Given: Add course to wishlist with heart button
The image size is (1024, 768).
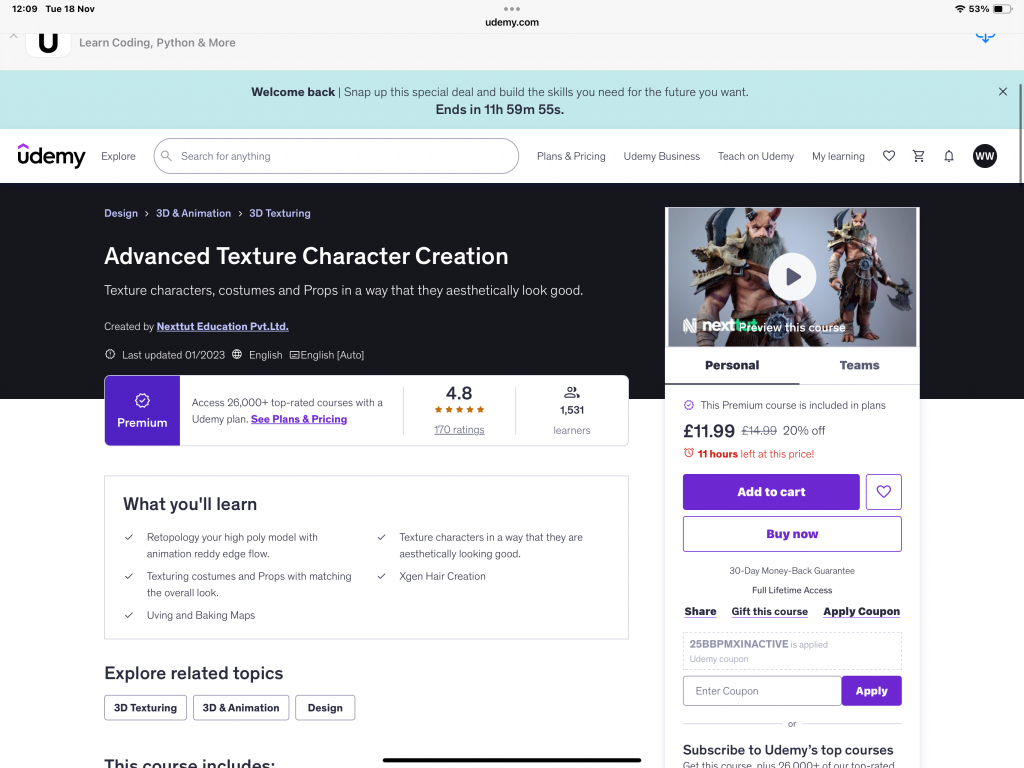Looking at the screenshot, I should coord(883,492).
